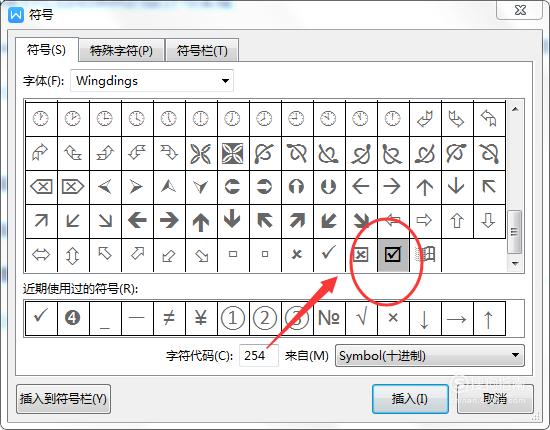Select the bold left arrow symbol
The width and height of the screenshot is (550, 430).
[x=137, y=221]
